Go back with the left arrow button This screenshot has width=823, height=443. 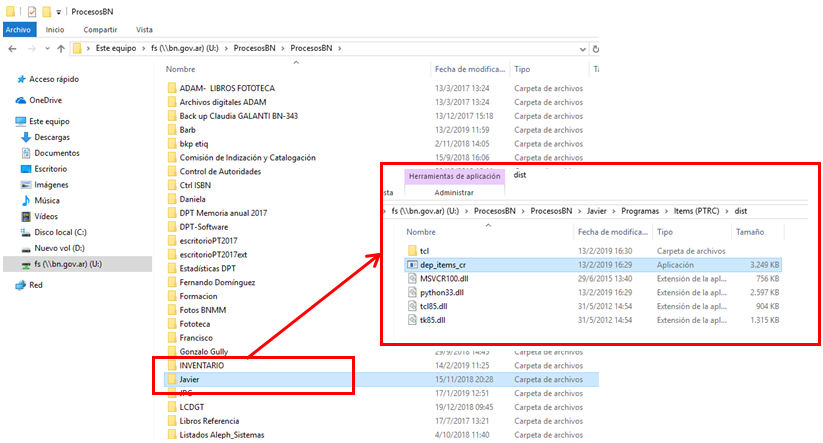(x=13, y=48)
